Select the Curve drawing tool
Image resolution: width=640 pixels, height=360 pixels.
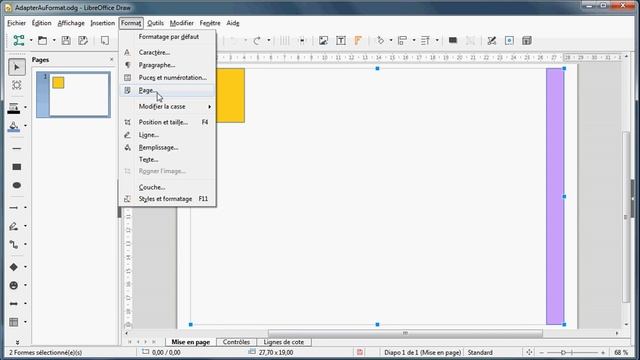tap(13, 226)
